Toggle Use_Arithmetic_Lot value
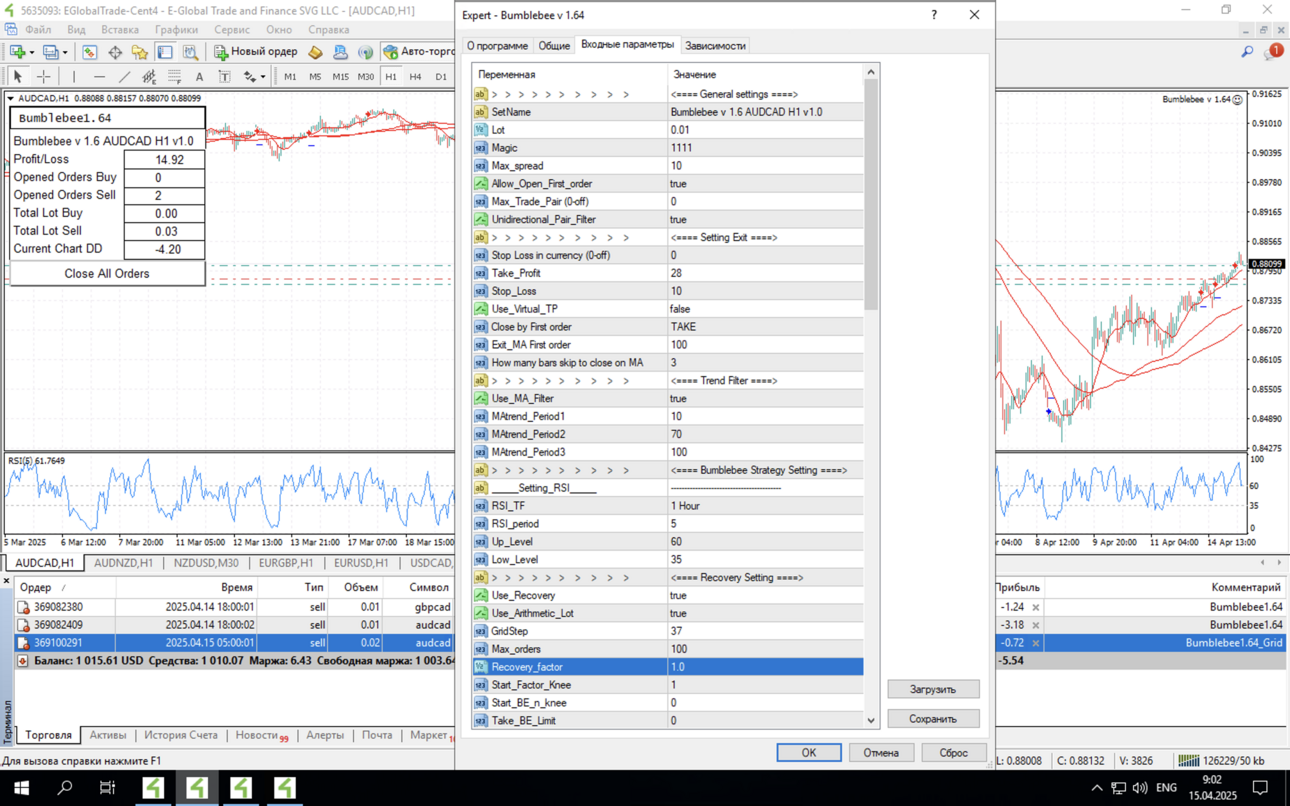 [765, 613]
